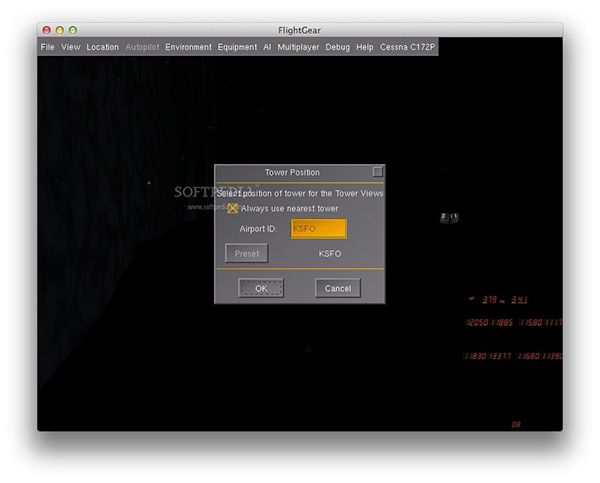Show the Debug menu
Viewport: 600px width, 483px height.
coord(338,47)
